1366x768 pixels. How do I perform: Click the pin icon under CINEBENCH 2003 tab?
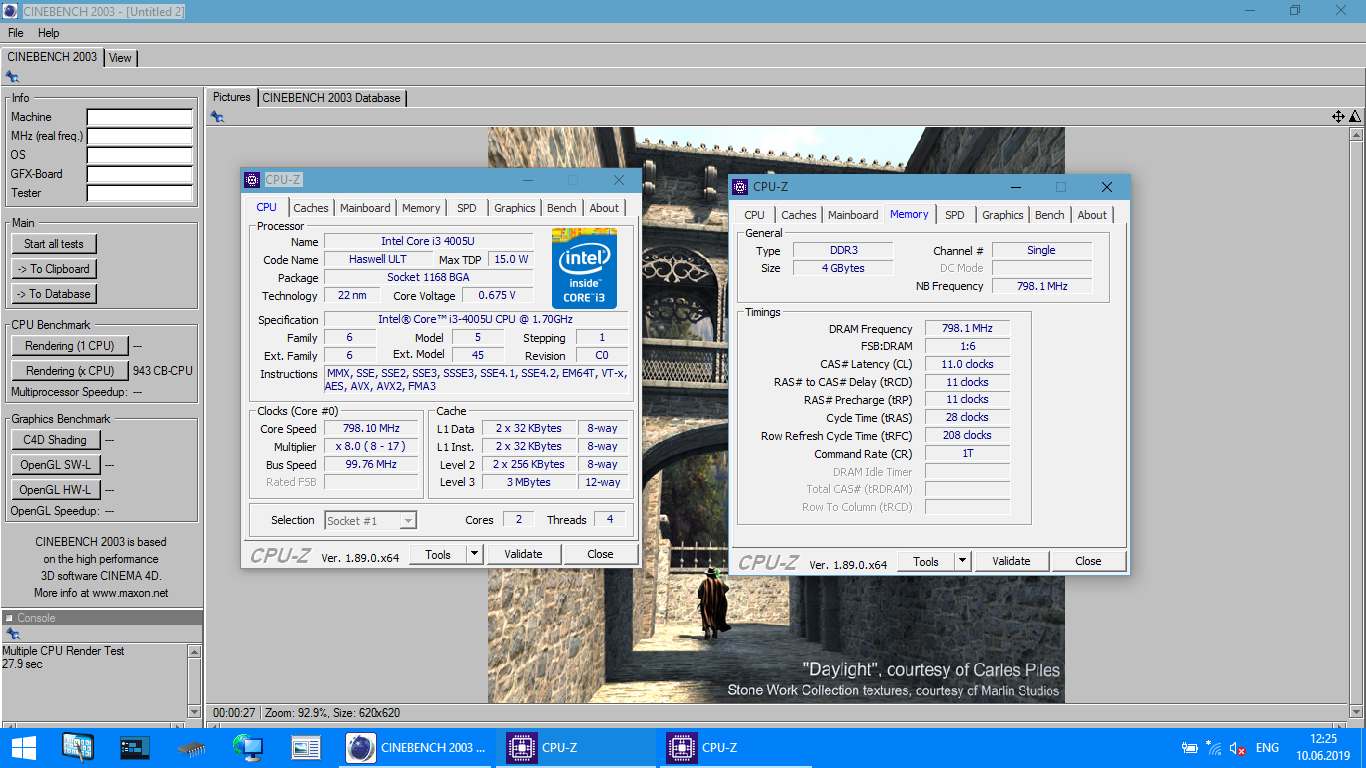point(12,76)
